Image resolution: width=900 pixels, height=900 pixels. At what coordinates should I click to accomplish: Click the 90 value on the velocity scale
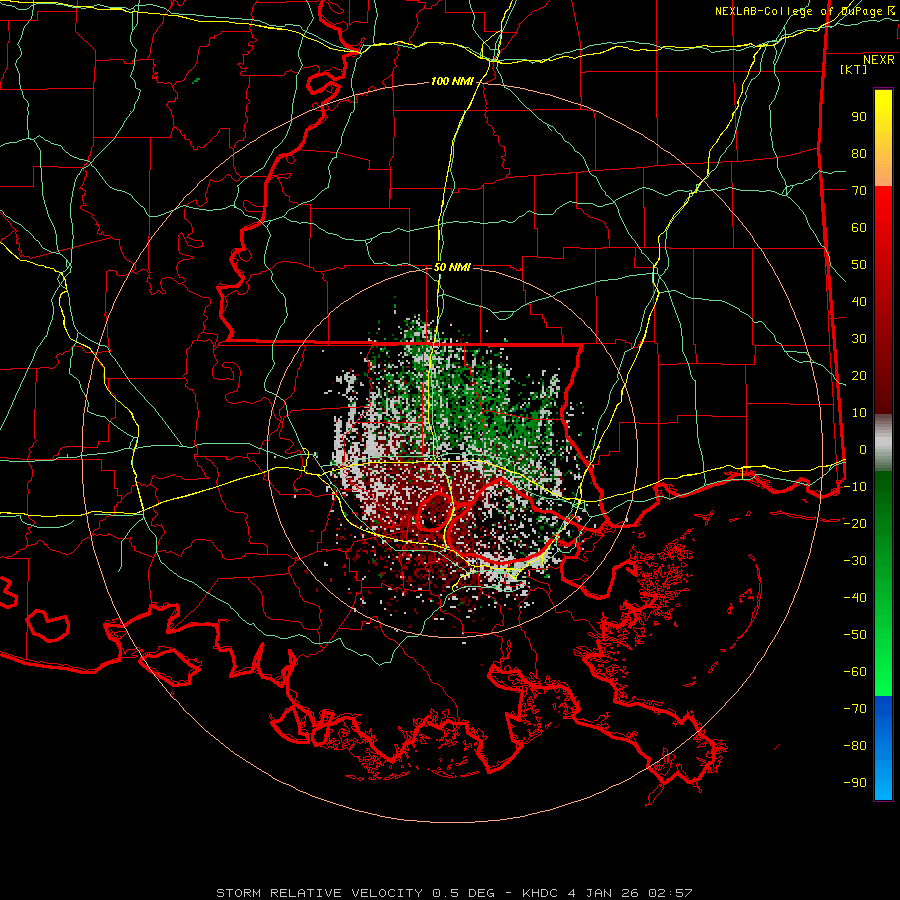859,117
